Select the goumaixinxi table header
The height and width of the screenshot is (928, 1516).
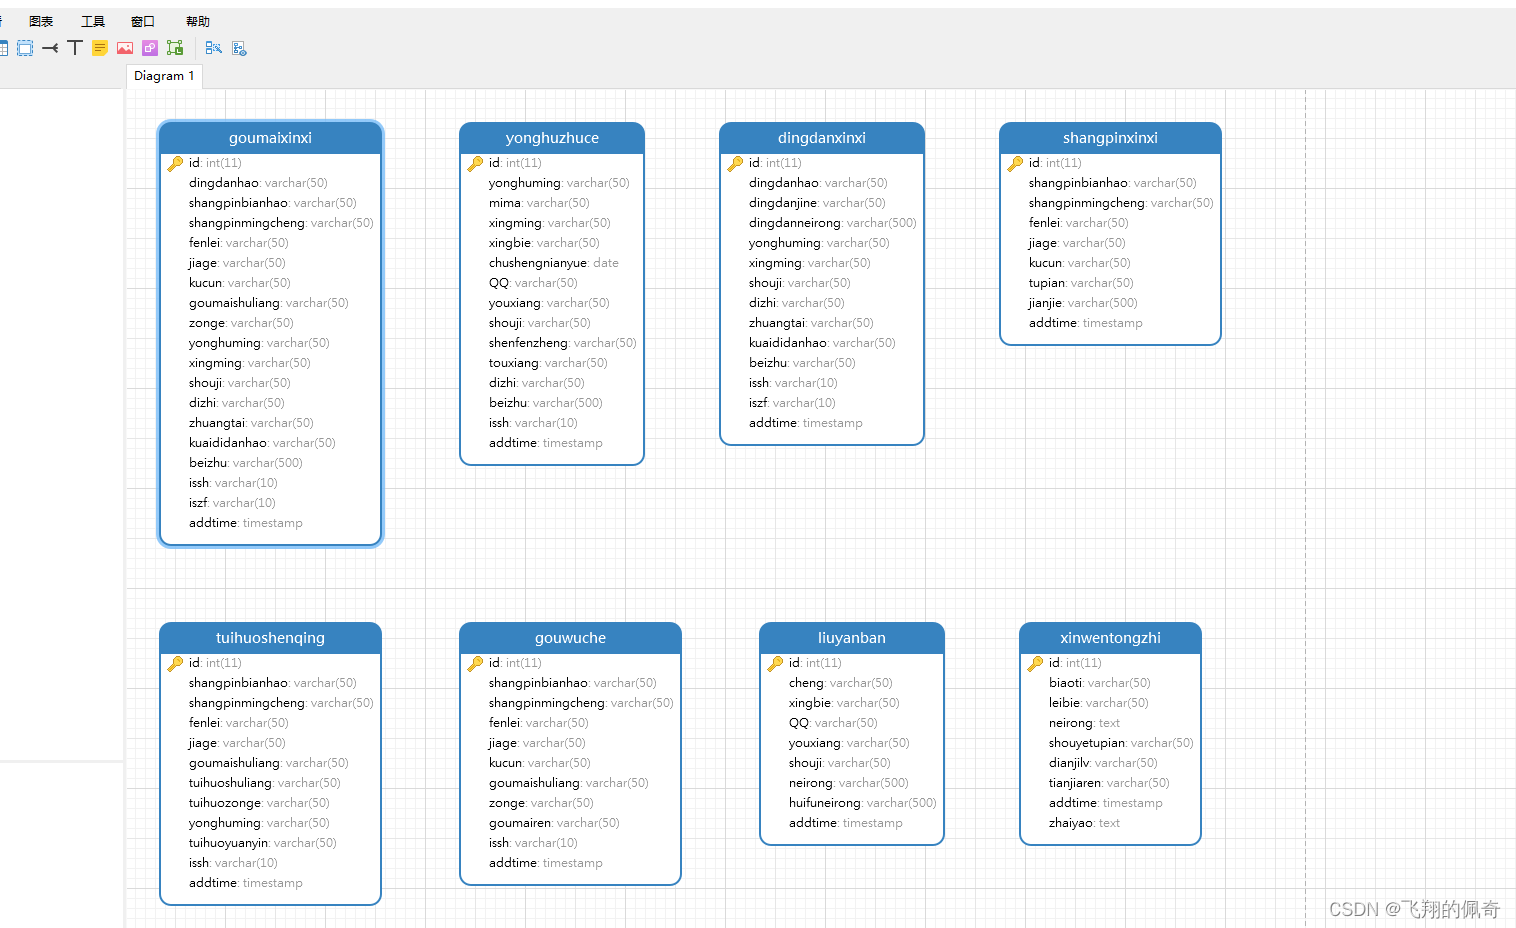(x=270, y=138)
